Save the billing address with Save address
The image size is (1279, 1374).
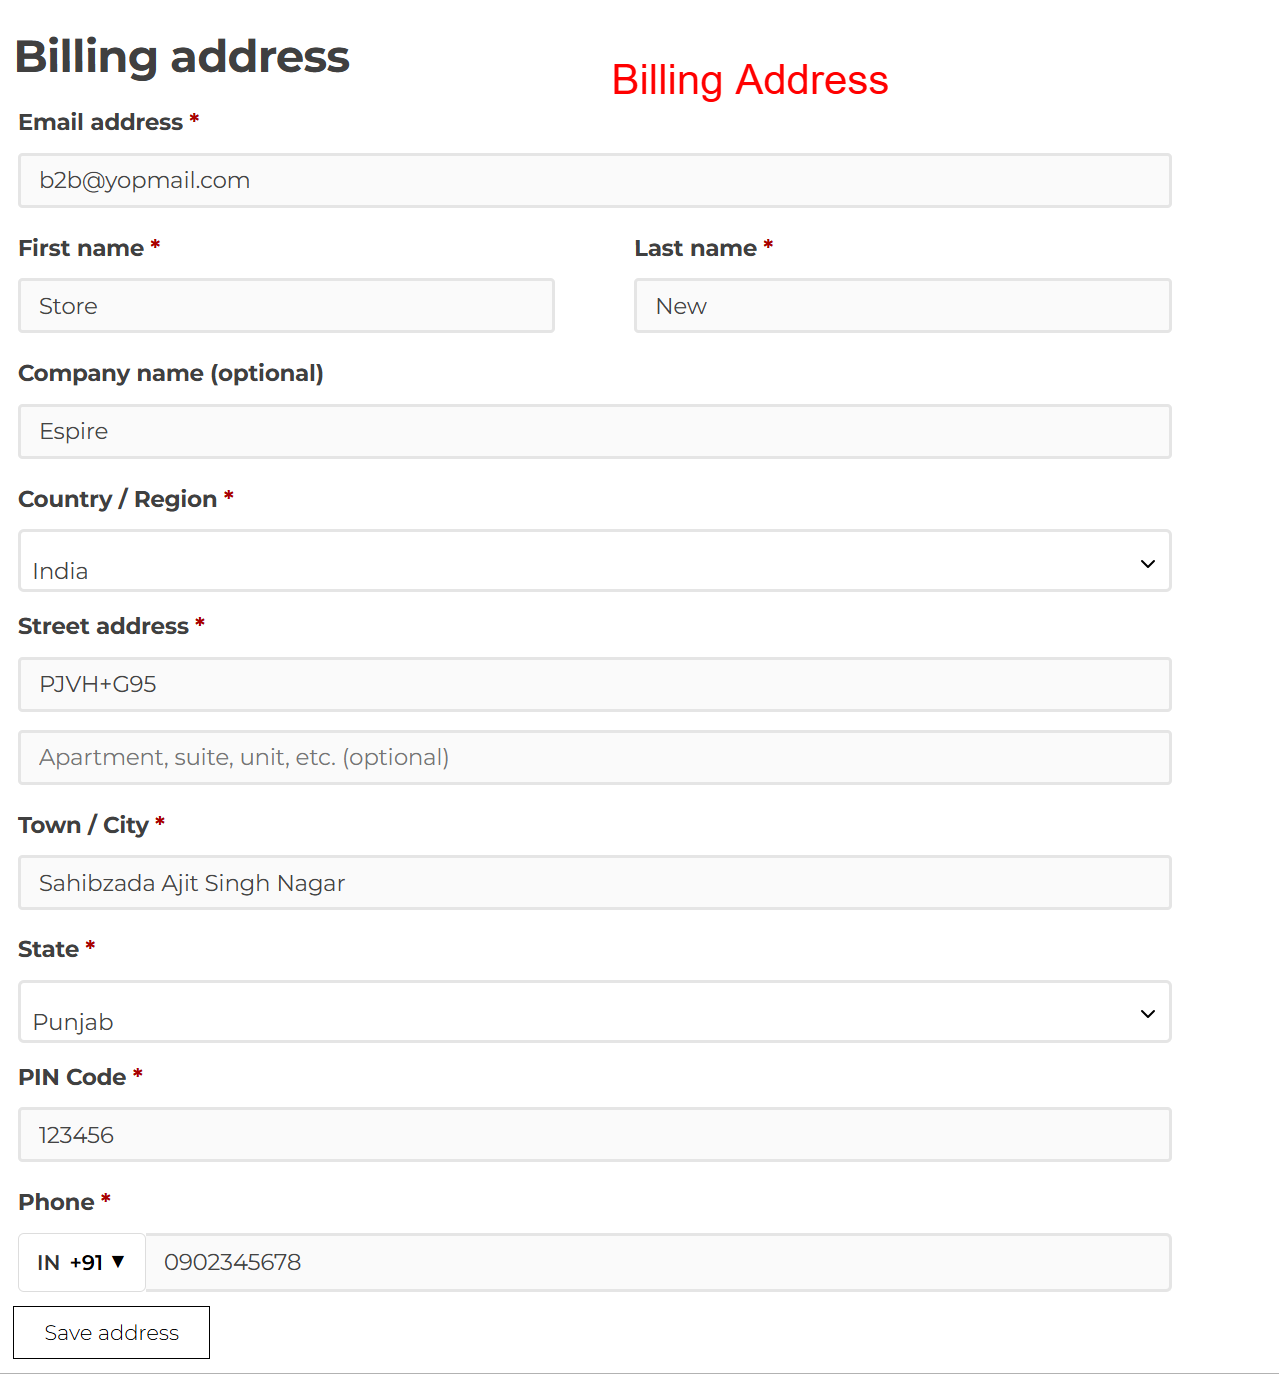click(x=111, y=1332)
